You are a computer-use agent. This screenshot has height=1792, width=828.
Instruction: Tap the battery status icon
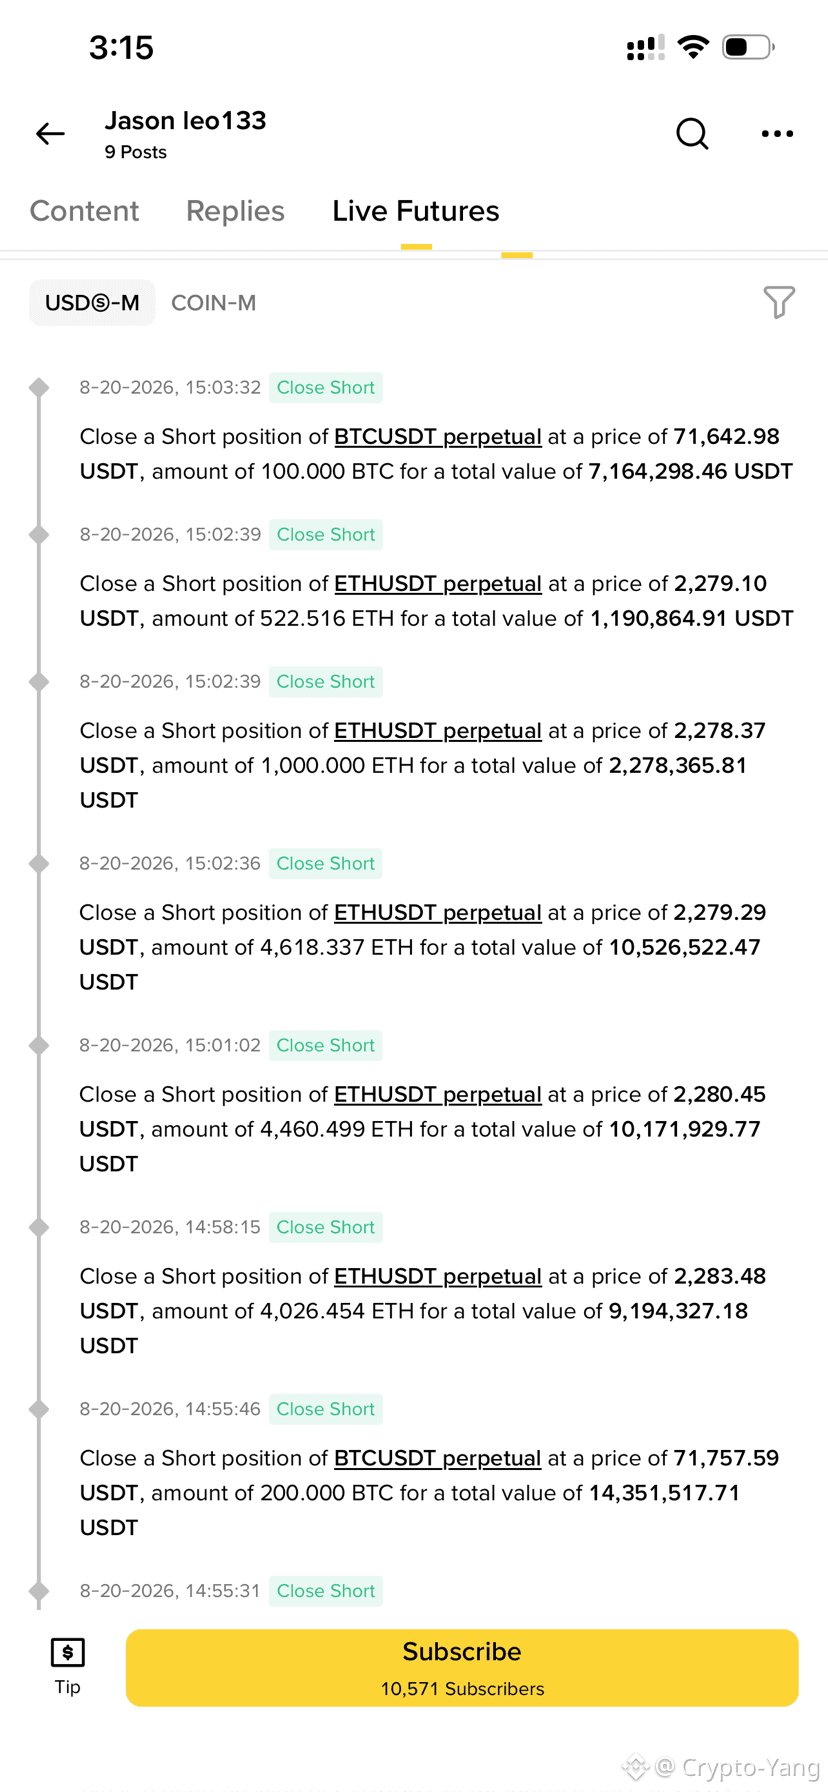tap(748, 47)
